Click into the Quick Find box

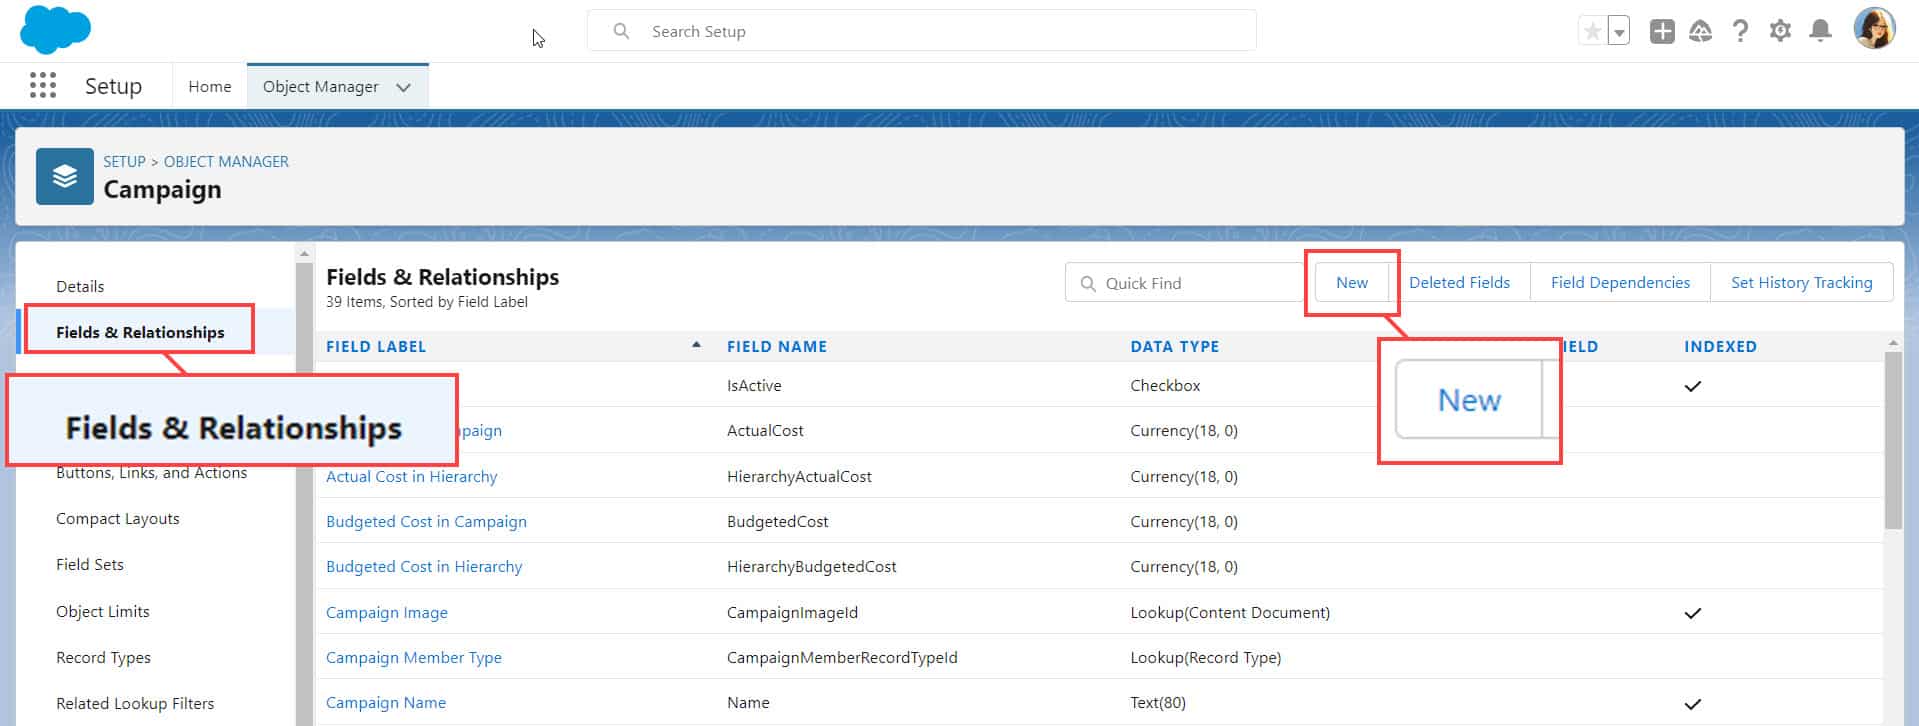coord(1184,283)
